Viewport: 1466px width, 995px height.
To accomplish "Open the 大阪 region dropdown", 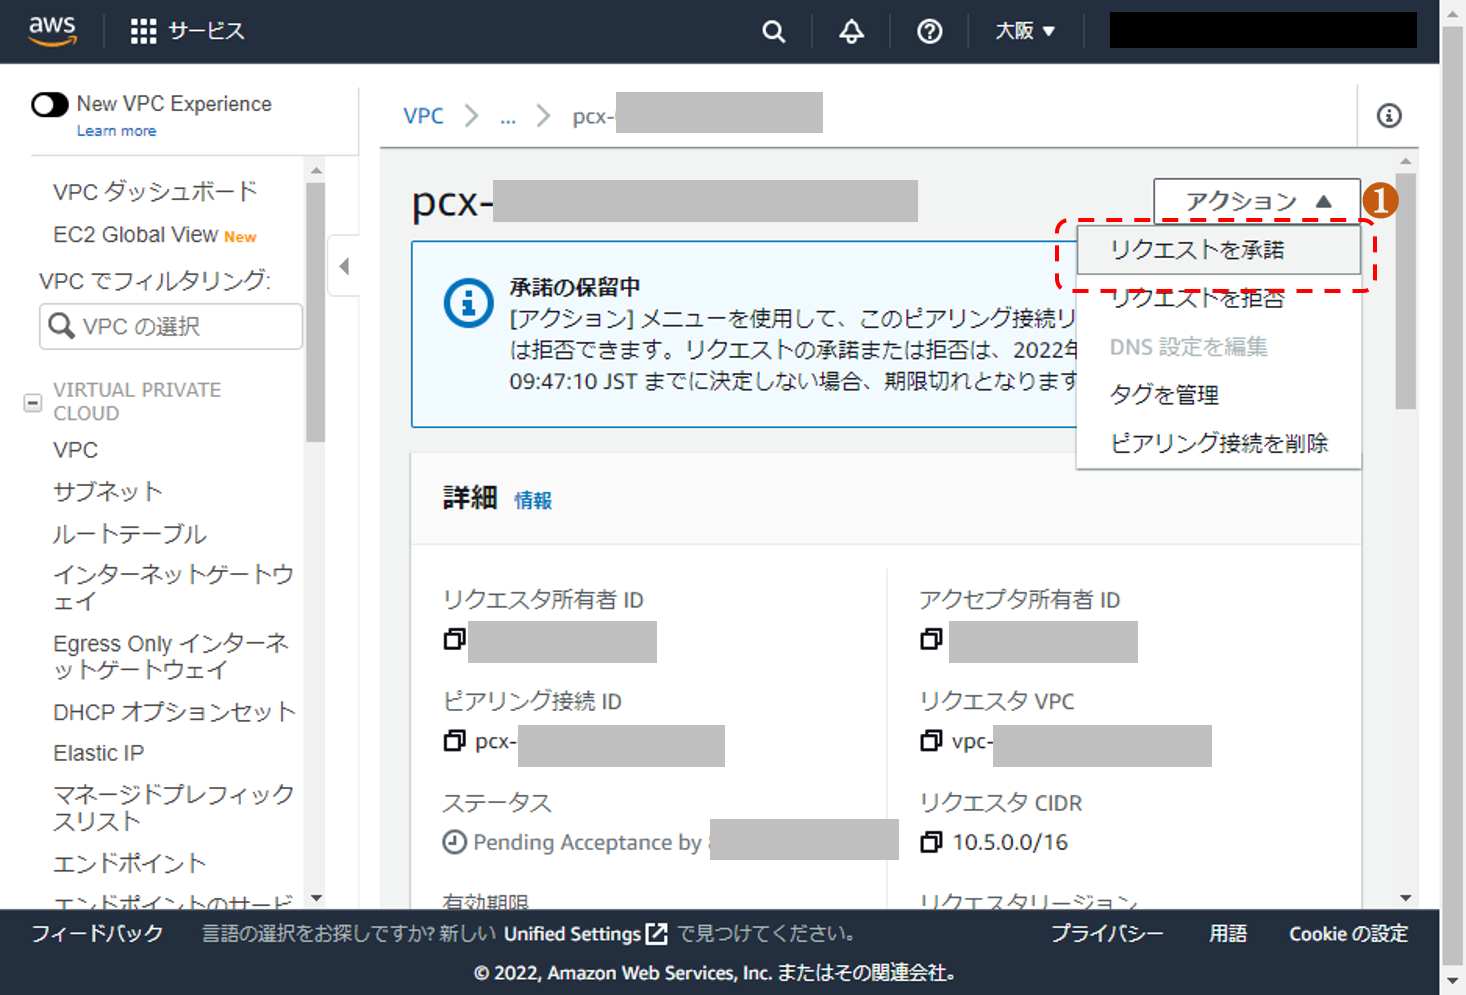I will pyautogui.click(x=1024, y=31).
